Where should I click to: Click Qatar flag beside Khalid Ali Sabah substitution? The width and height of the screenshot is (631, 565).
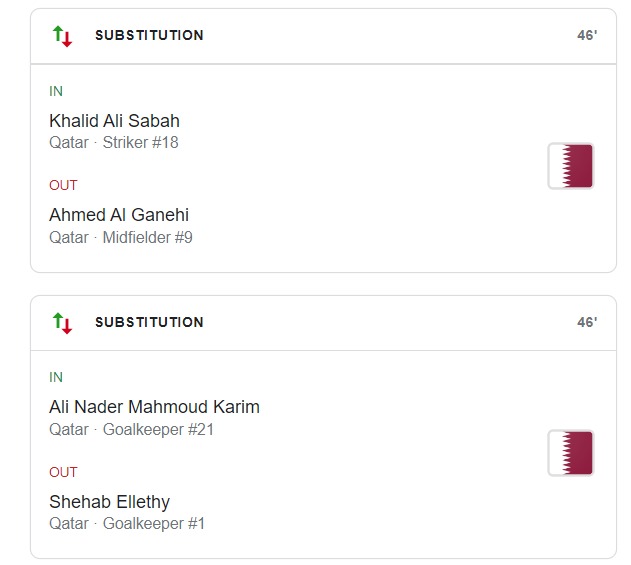click(x=571, y=166)
